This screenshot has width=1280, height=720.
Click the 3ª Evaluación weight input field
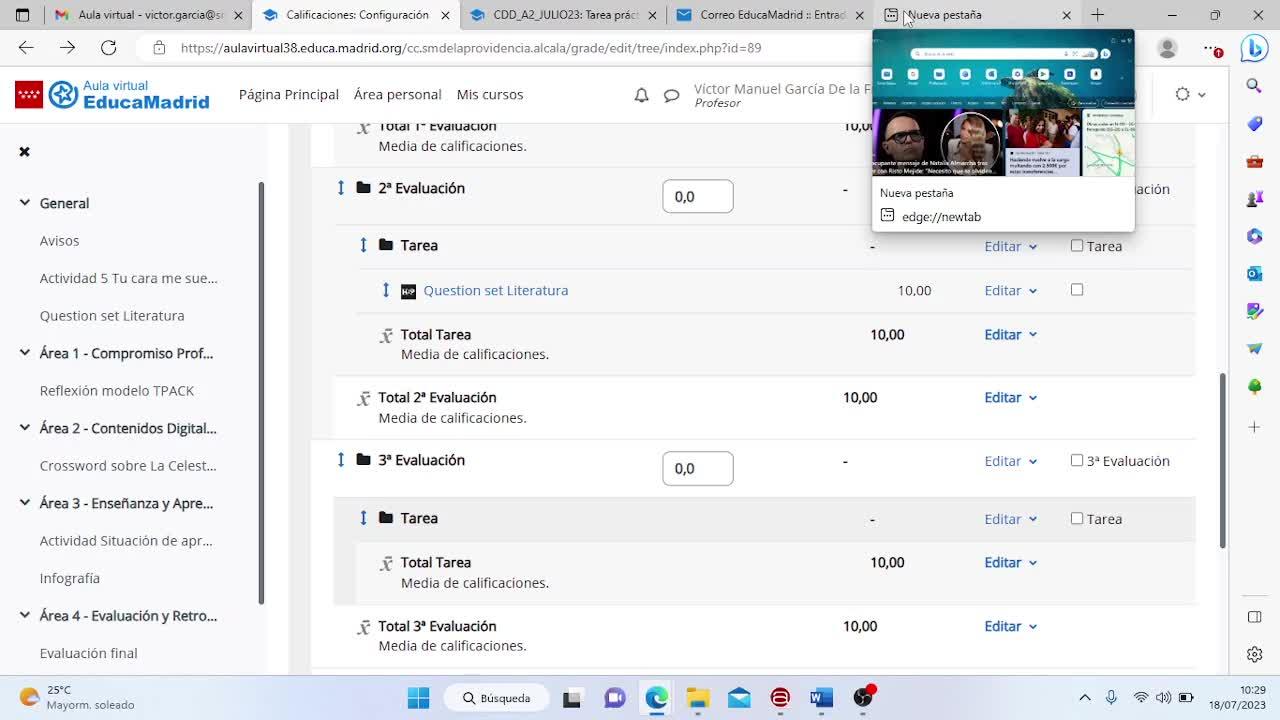pyautogui.click(x=698, y=468)
